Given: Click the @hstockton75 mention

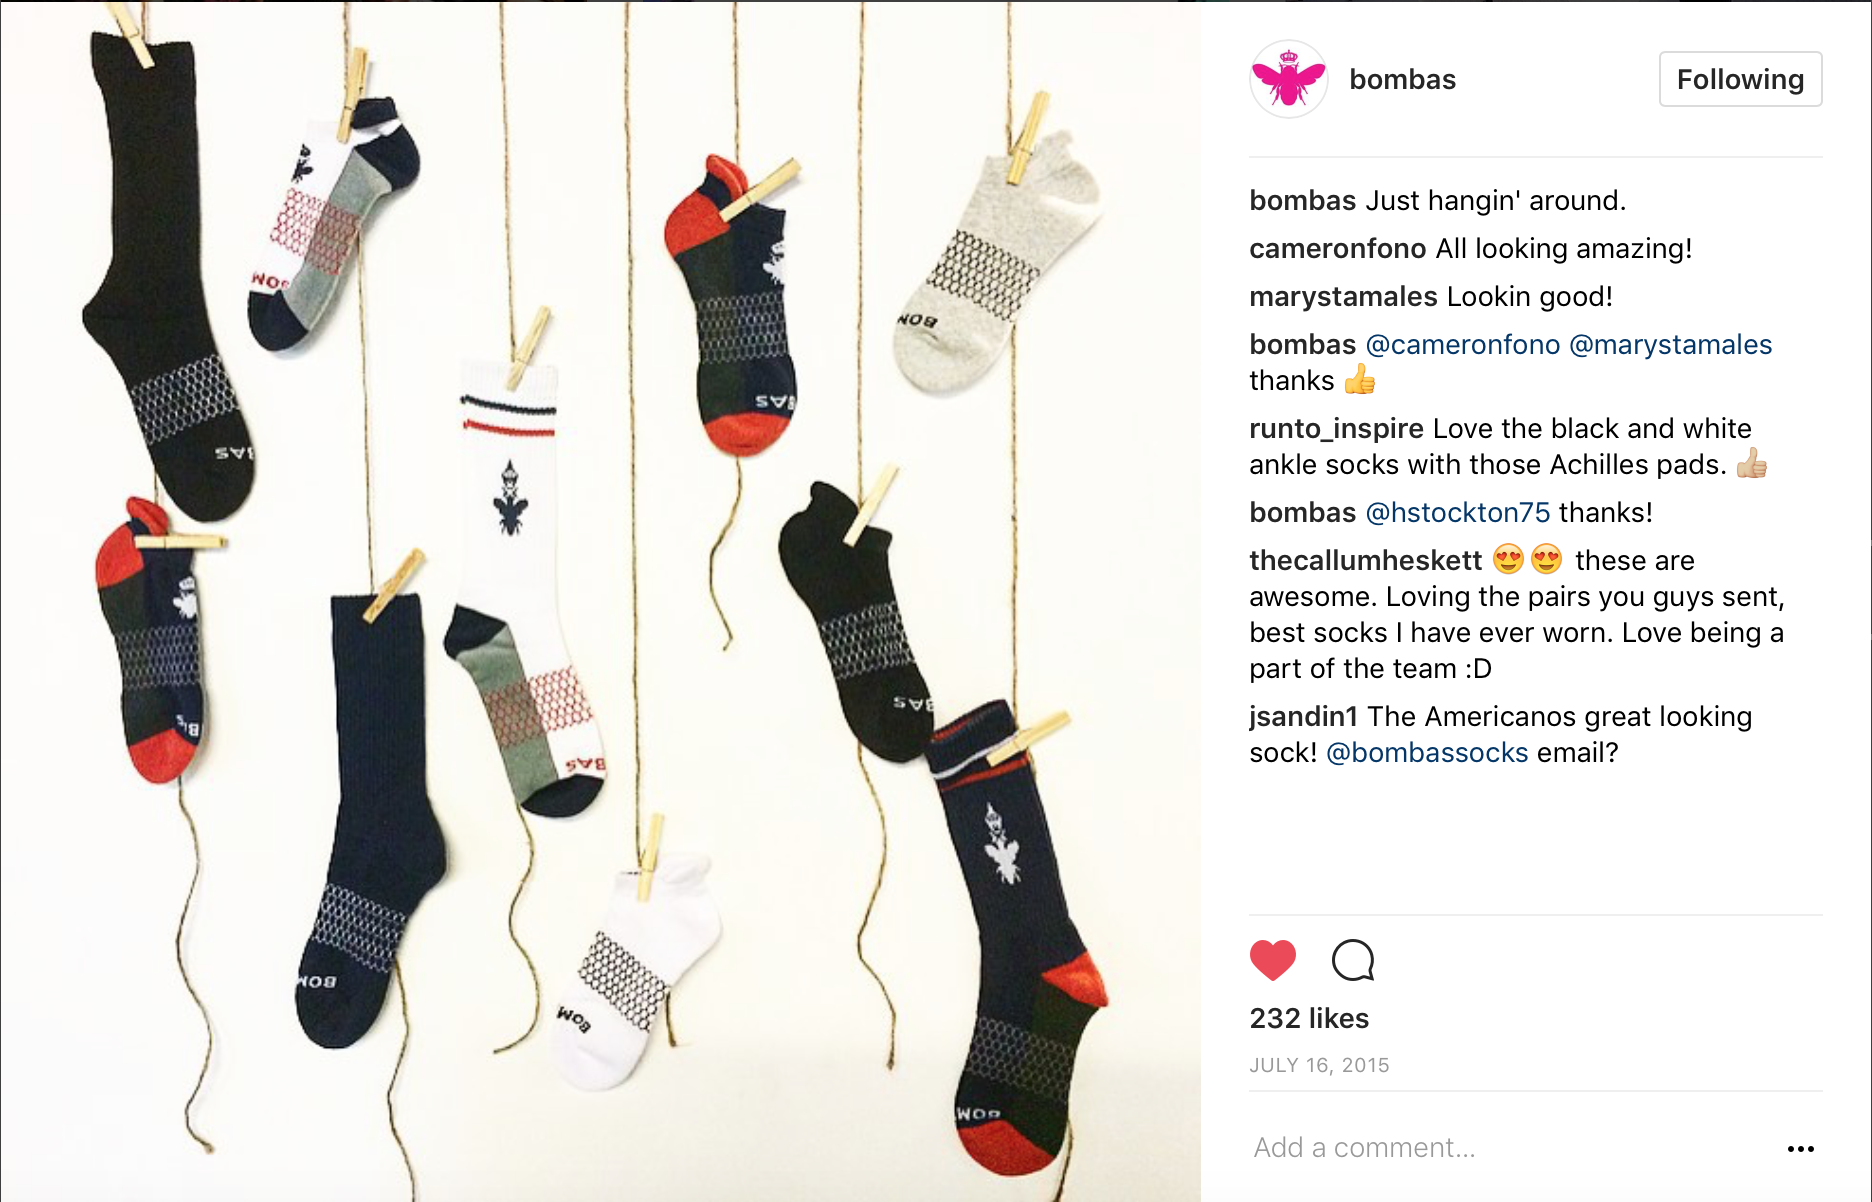Looking at the screenshot, I should click(1457, 512).
